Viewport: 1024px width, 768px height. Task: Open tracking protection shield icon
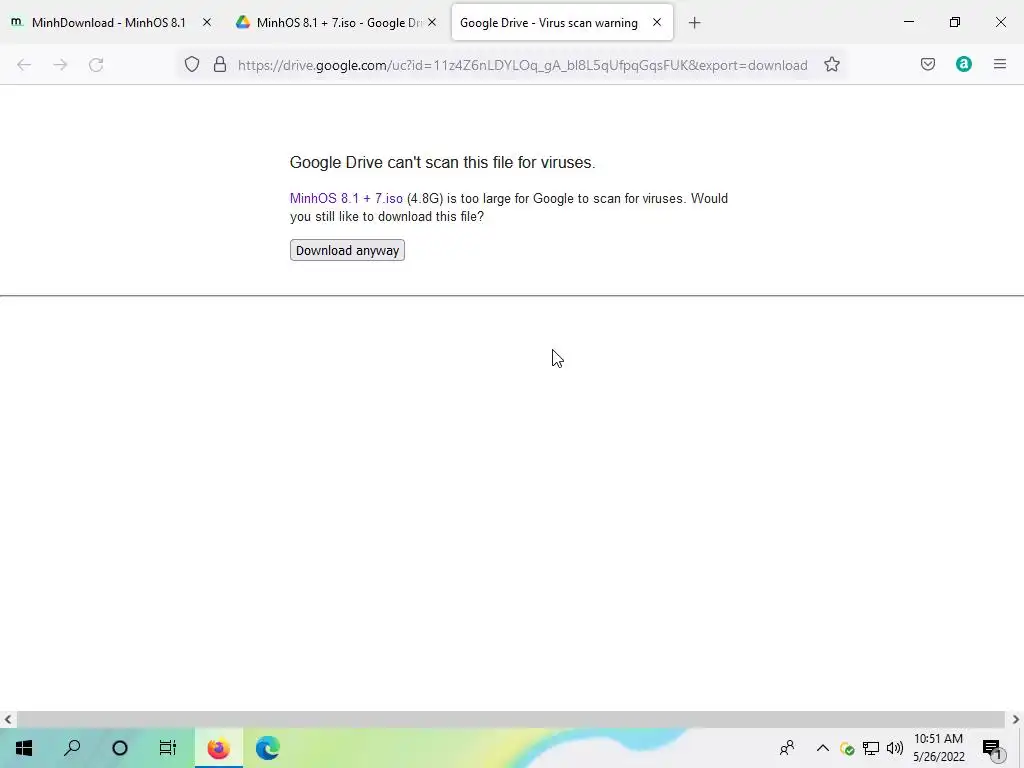pyautogui.click(x=191, y=65)
